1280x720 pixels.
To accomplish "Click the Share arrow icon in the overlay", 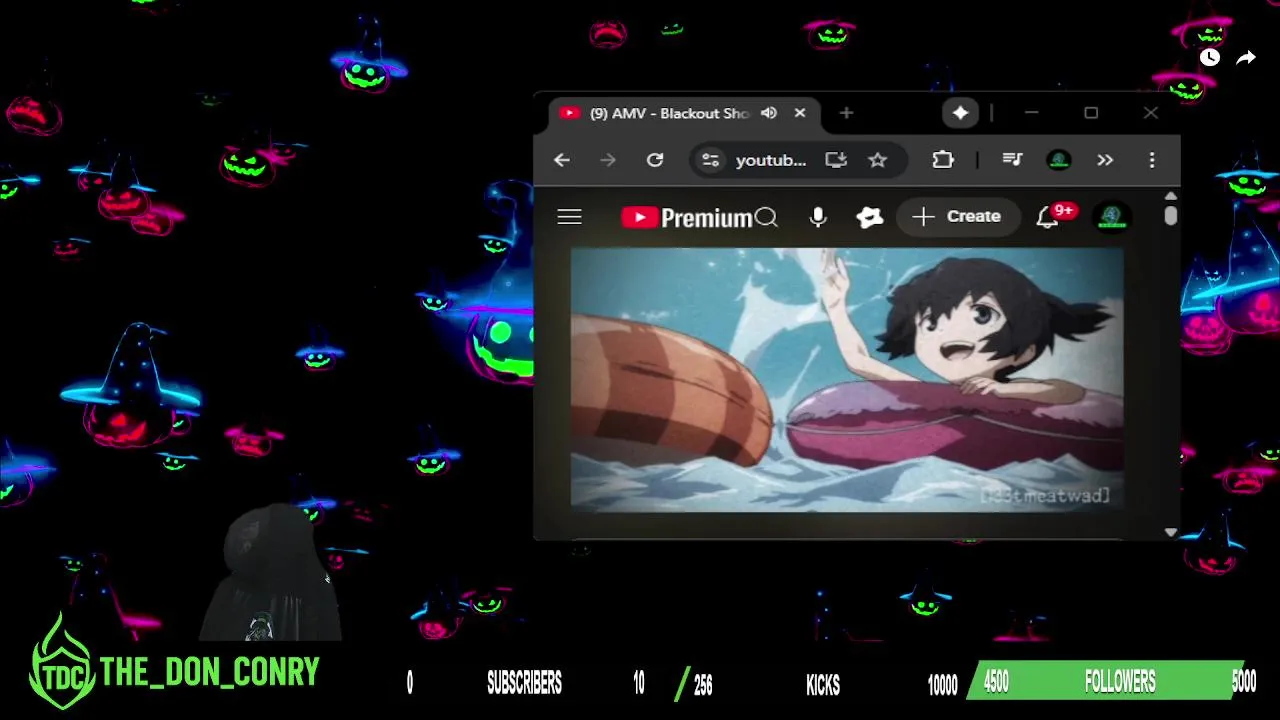I will tap(1246, 58).
